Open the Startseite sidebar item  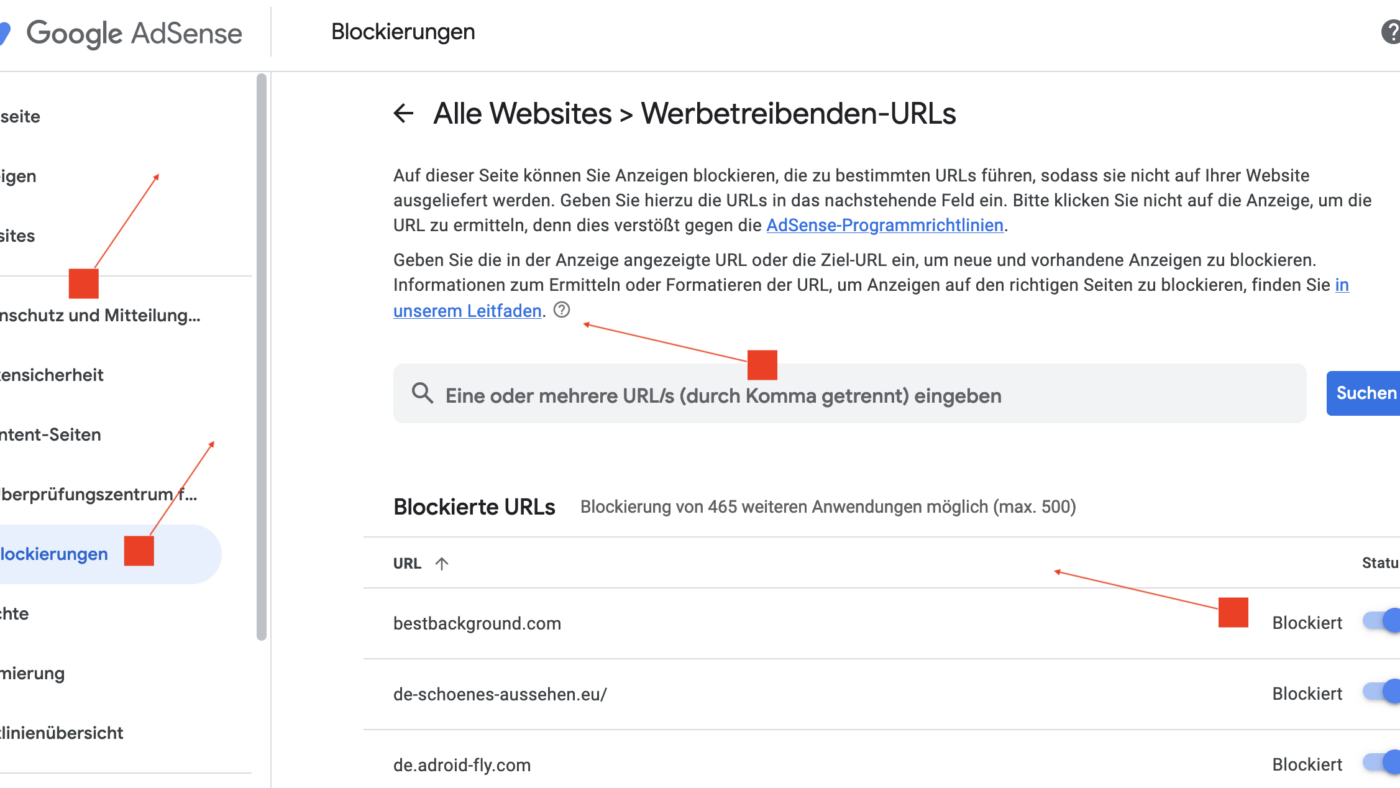pyautogui.click(x=20, y=116)
